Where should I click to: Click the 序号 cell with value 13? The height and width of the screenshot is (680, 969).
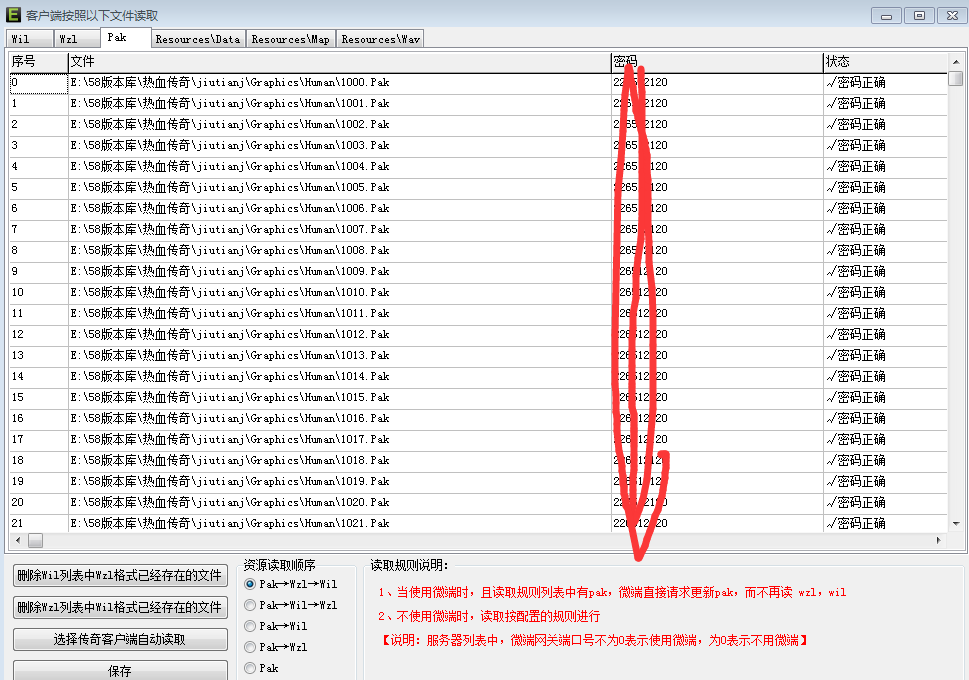pyautogui.click(x=38, y=356)
